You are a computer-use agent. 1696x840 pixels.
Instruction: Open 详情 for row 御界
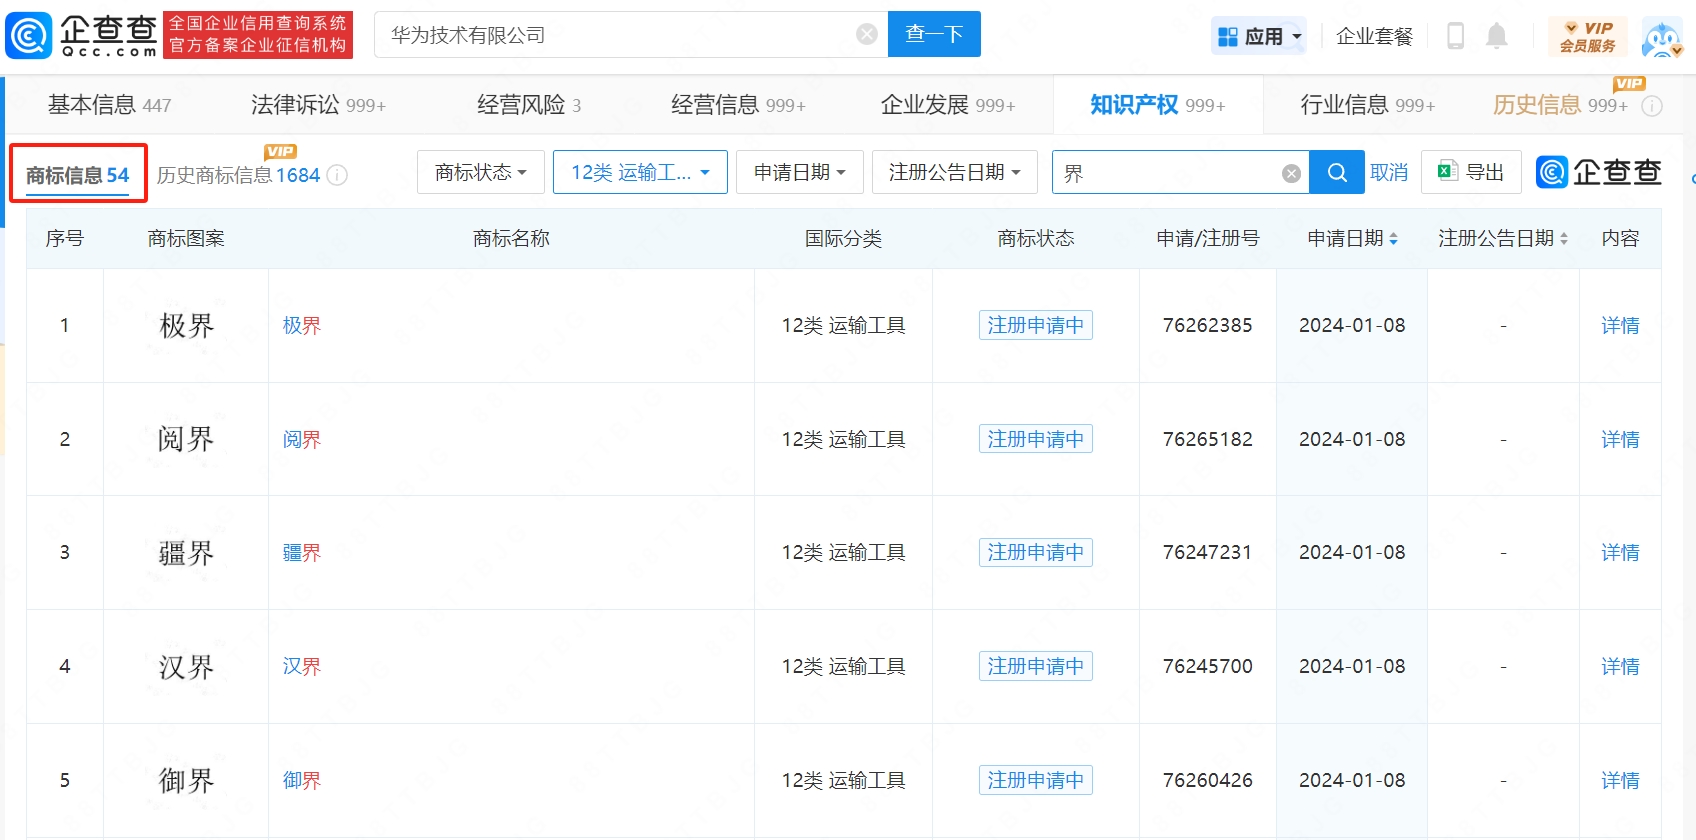pos(1620,780)
